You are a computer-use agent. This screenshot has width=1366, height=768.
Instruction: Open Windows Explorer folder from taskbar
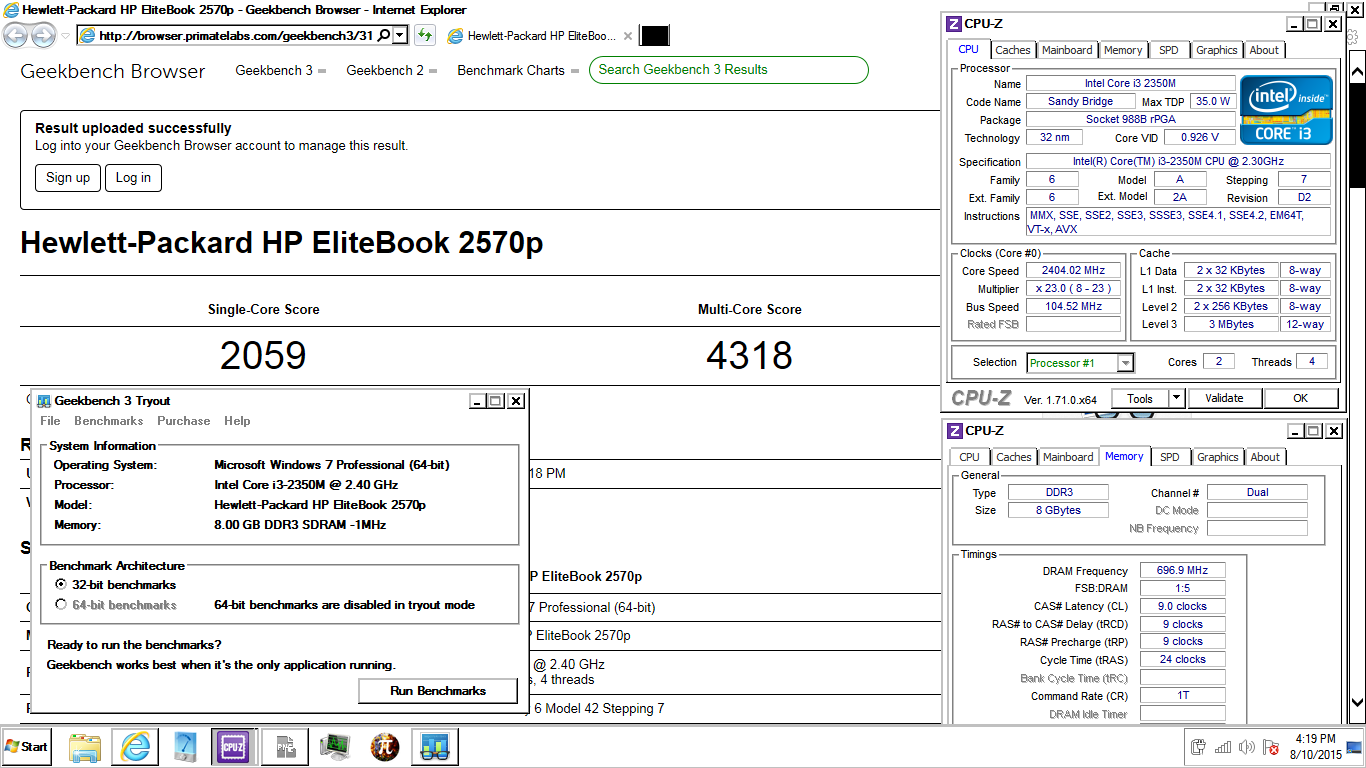[x=85, y=747]
